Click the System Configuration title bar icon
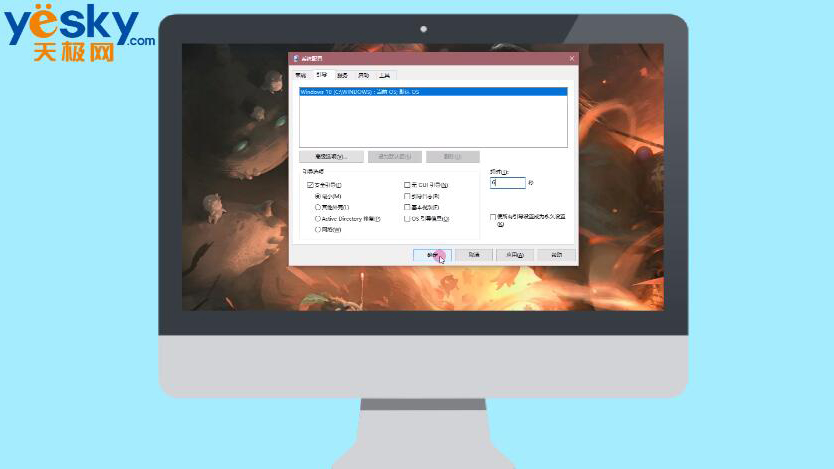The height and width of the screenshot is (469, 834). 296,58
